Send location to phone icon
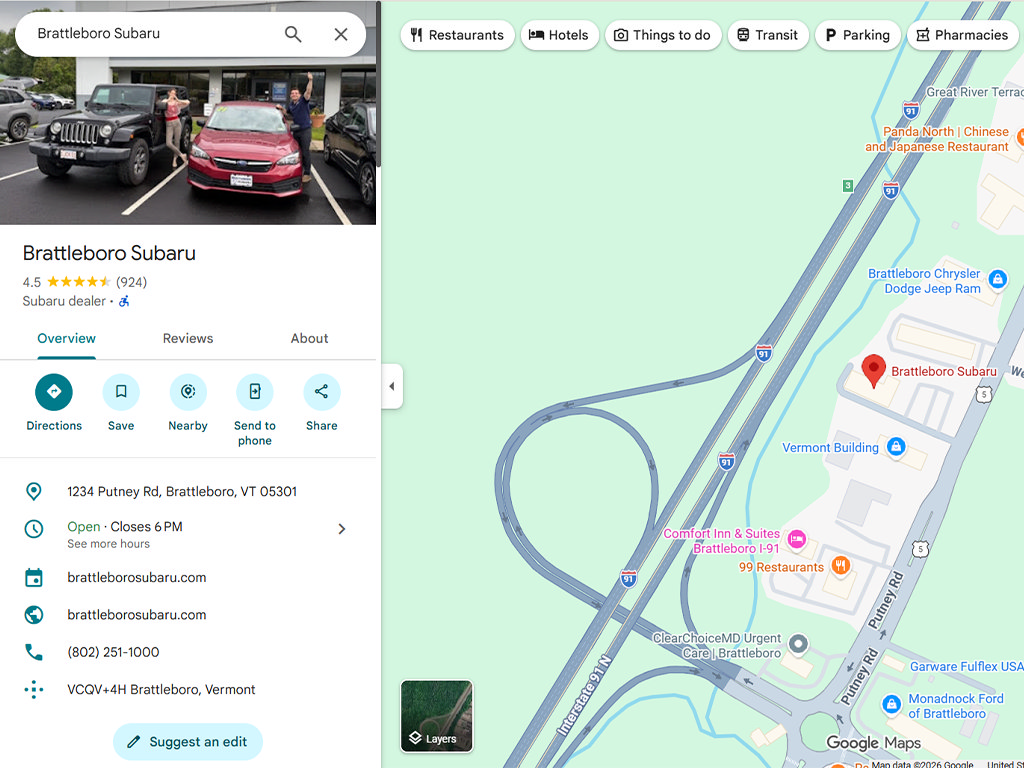Image resolution: width=1024 pixels, height=768 pixels. [x=255, y=392]
